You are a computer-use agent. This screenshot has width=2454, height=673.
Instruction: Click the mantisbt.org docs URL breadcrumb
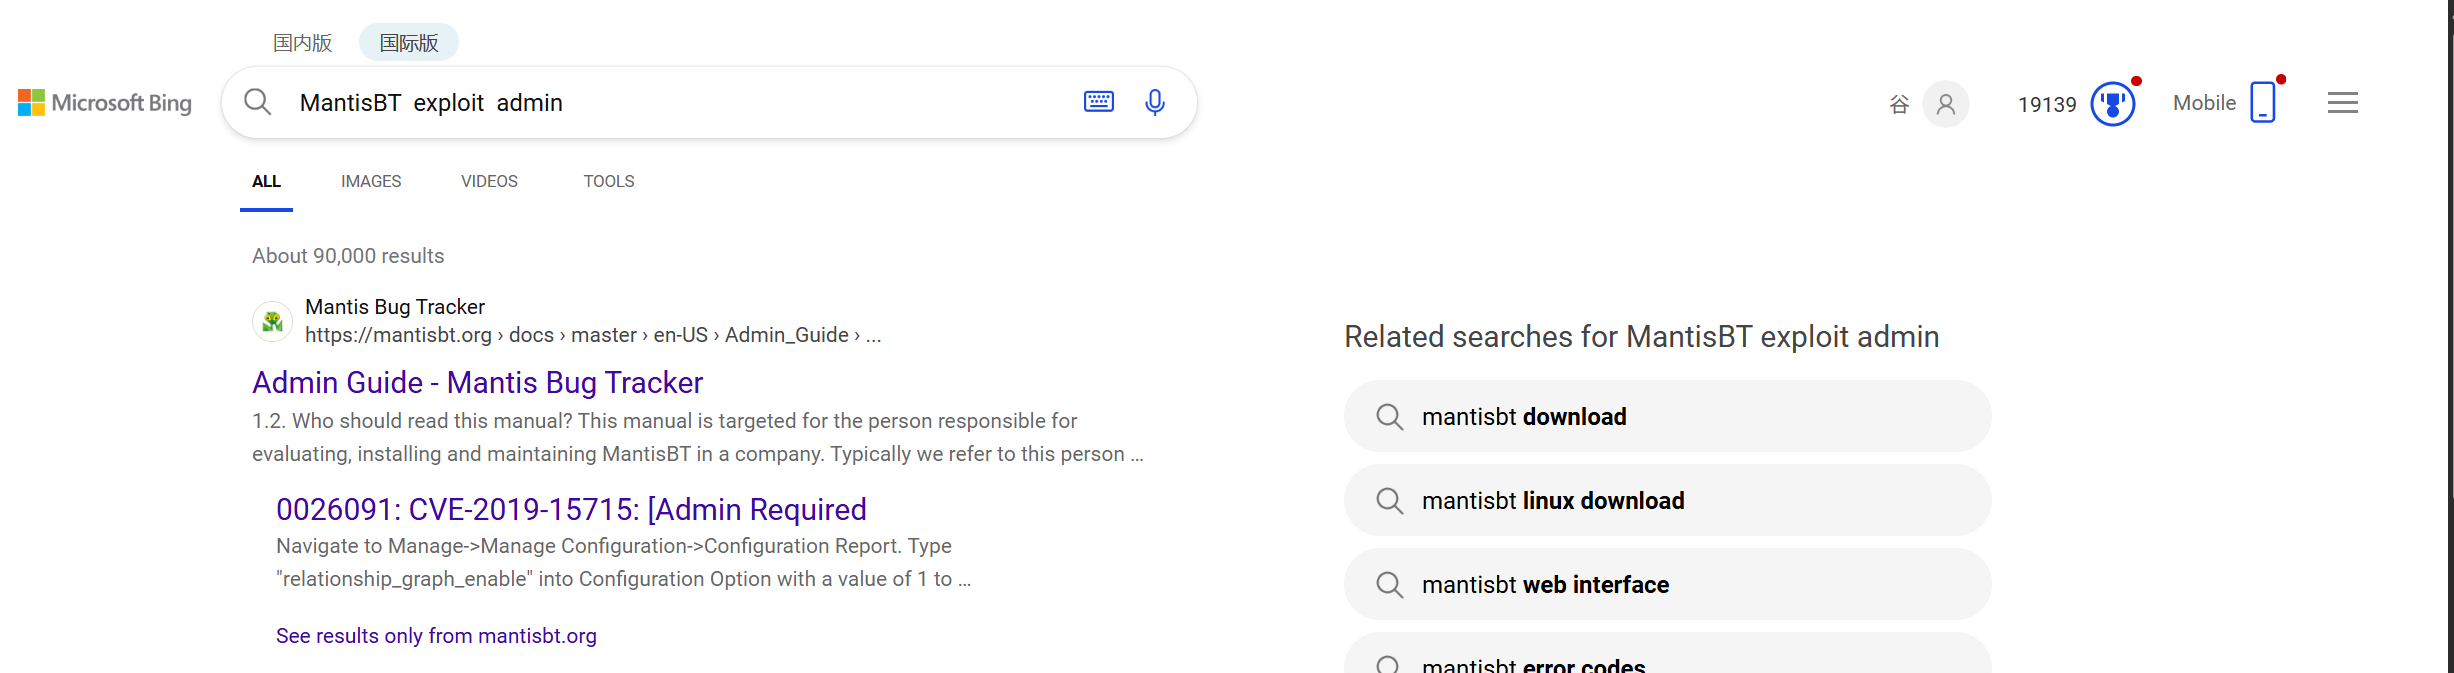coord(593,335)
